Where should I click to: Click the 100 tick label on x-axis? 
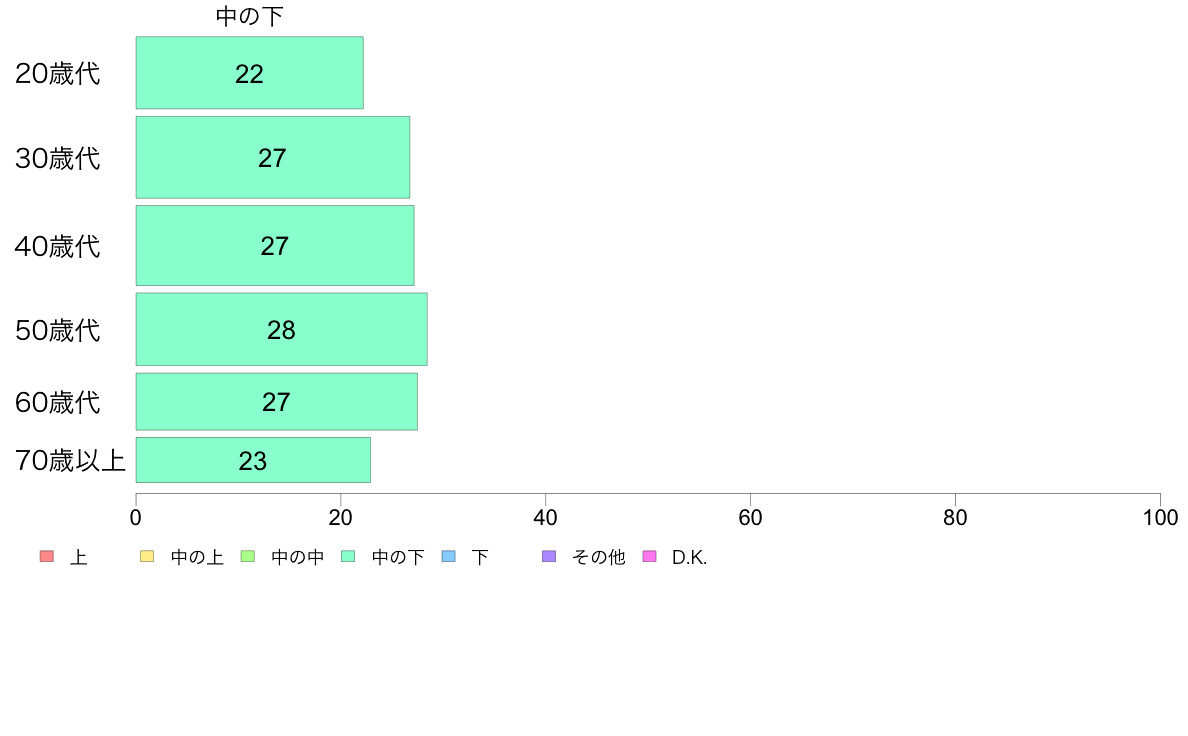pos(1160,518)
